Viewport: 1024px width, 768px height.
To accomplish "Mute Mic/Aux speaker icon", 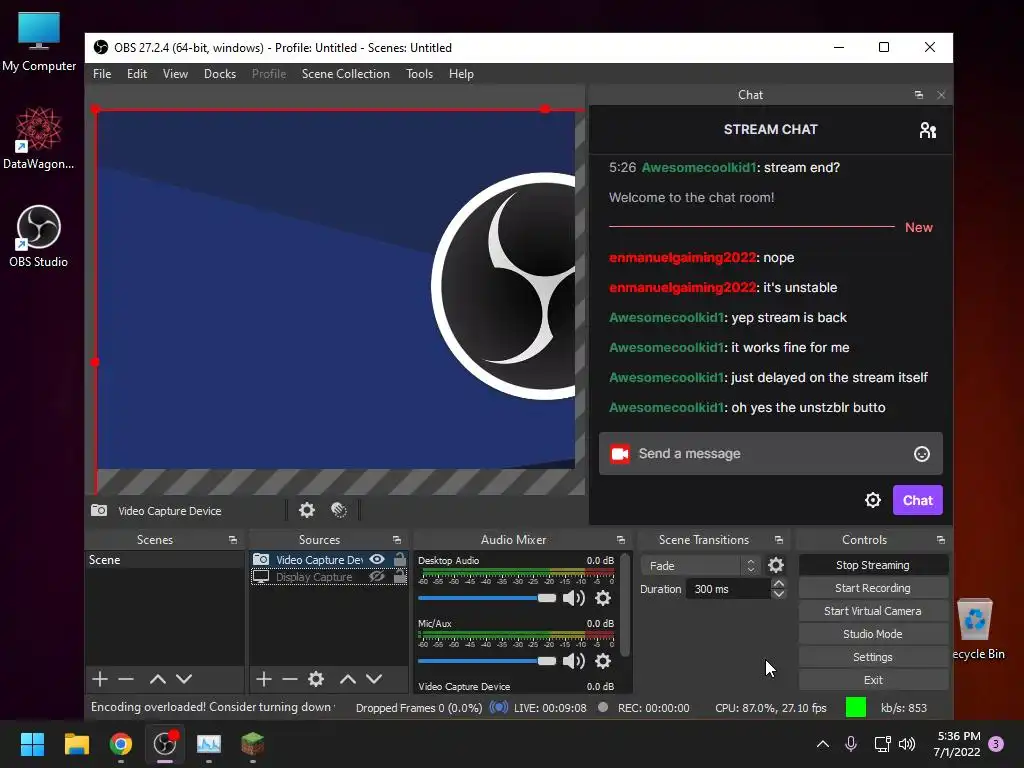I will coord(573,661).
